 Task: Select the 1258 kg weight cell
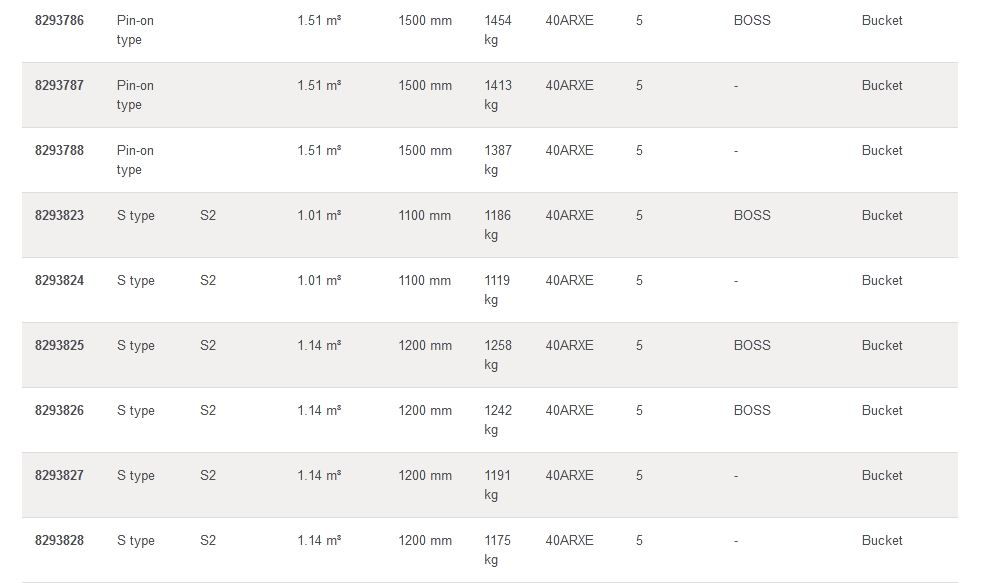click(x=497, y=355)
